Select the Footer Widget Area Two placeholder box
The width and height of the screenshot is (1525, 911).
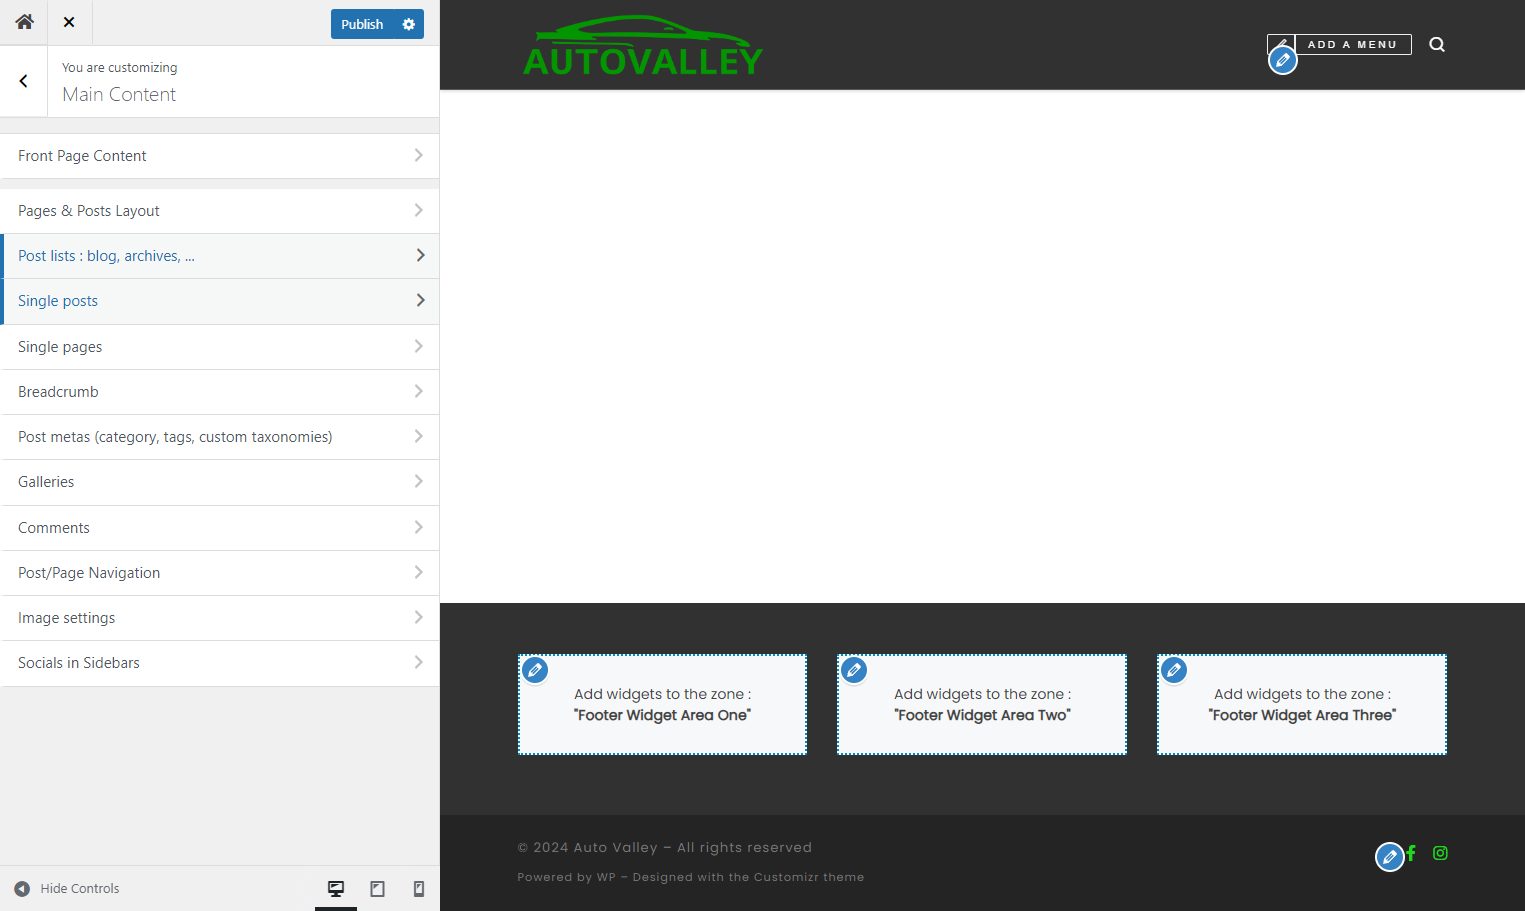pyautogui.click(x=982, y=704)
